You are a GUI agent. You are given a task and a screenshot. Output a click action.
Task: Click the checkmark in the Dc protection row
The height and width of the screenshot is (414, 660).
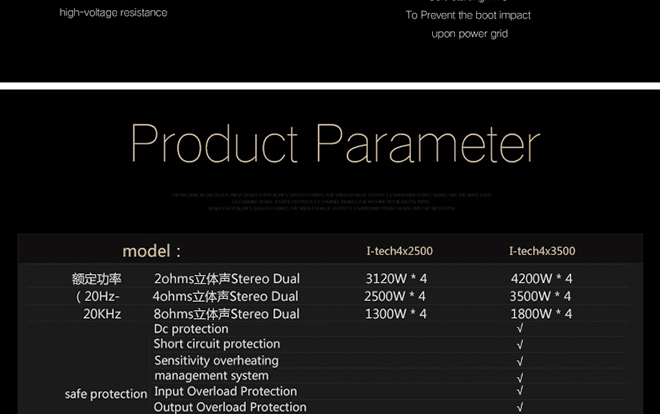pos(520,328)
